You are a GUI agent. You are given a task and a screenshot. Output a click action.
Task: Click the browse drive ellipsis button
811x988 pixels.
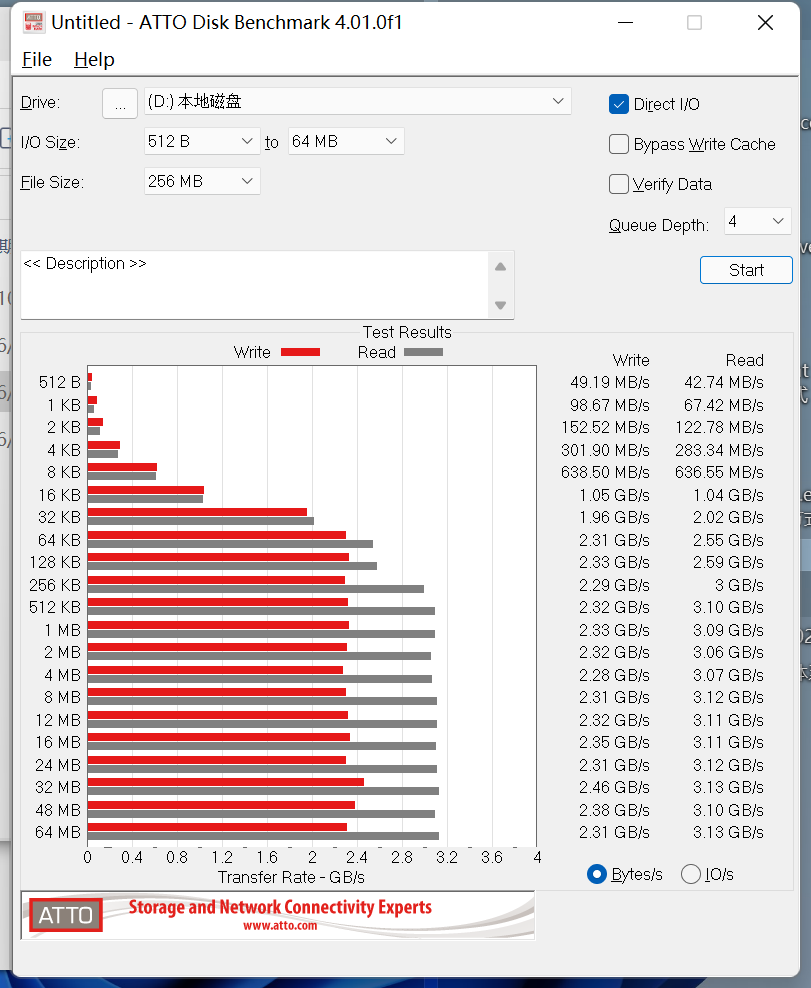120,103
